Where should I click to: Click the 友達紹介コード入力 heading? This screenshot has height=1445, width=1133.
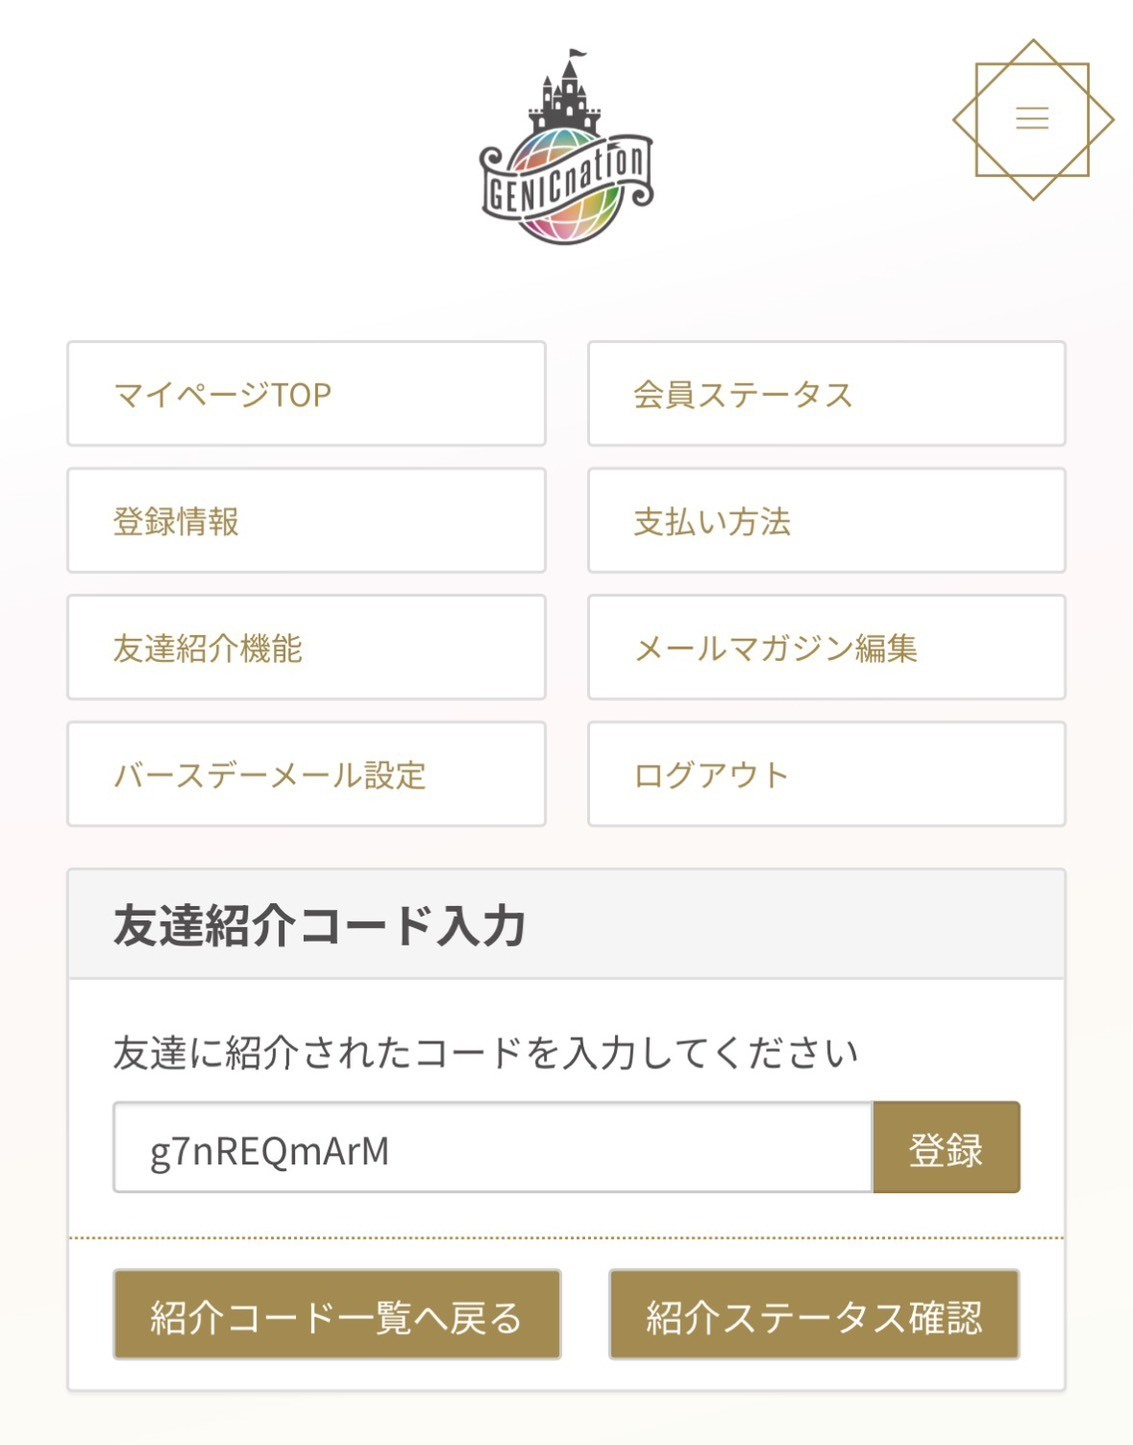(319, 925)
